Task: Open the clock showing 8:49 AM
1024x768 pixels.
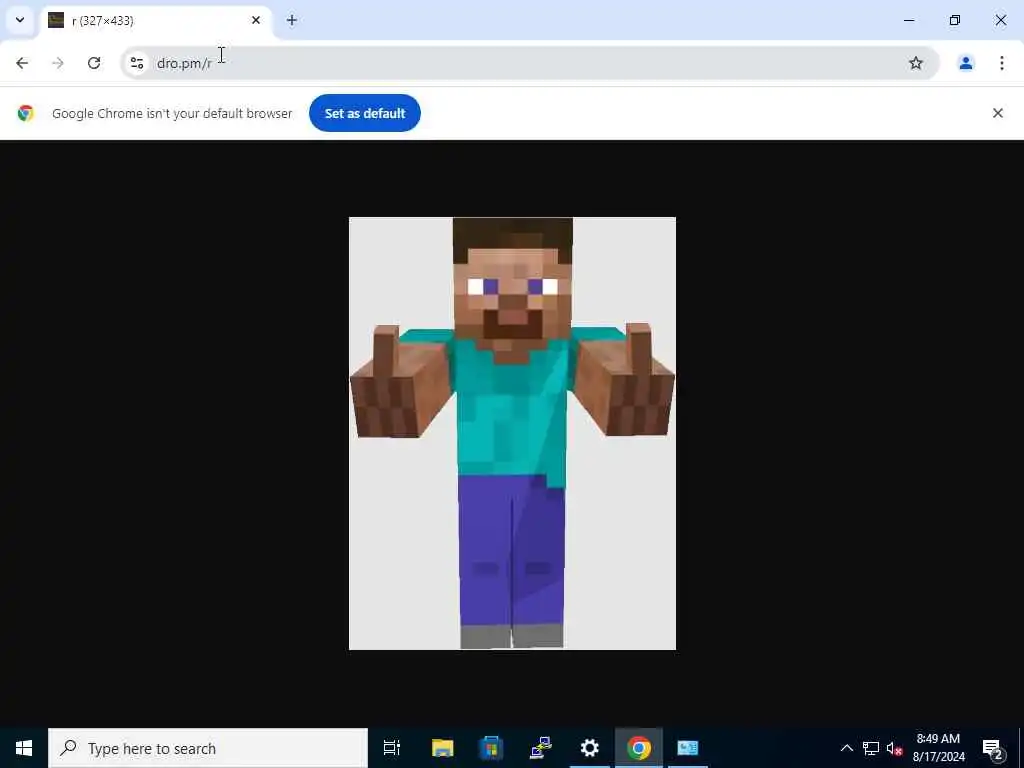Action: (938, 748)
